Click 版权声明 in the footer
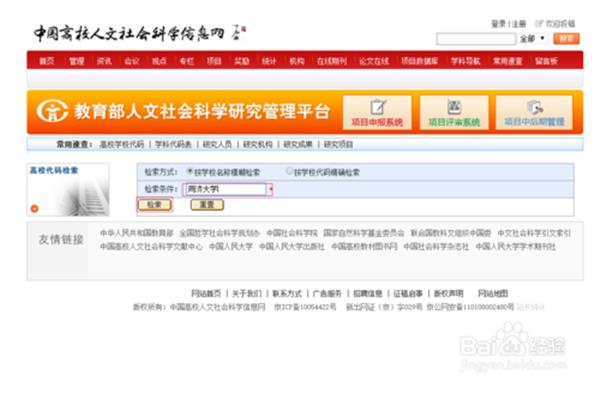 (448, 293)
